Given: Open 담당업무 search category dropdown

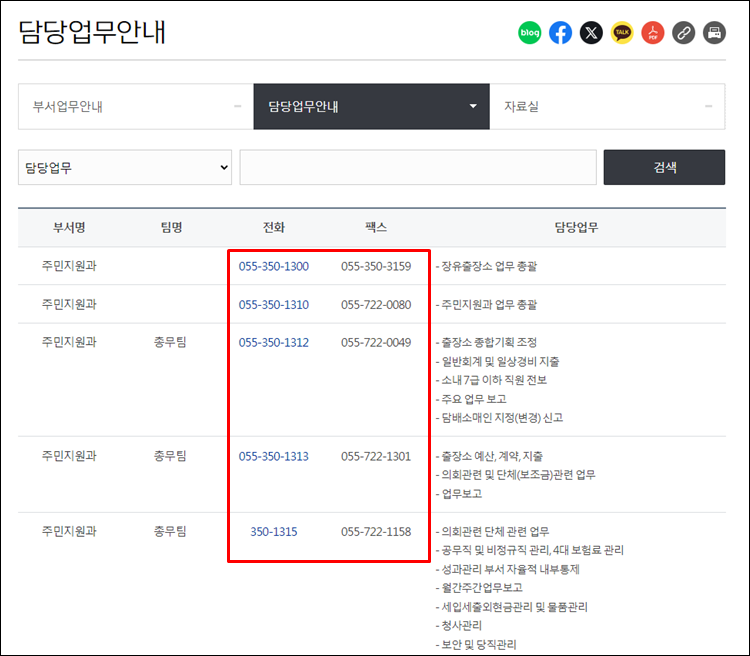Looking at the screenshot, I should coord(125,167).
